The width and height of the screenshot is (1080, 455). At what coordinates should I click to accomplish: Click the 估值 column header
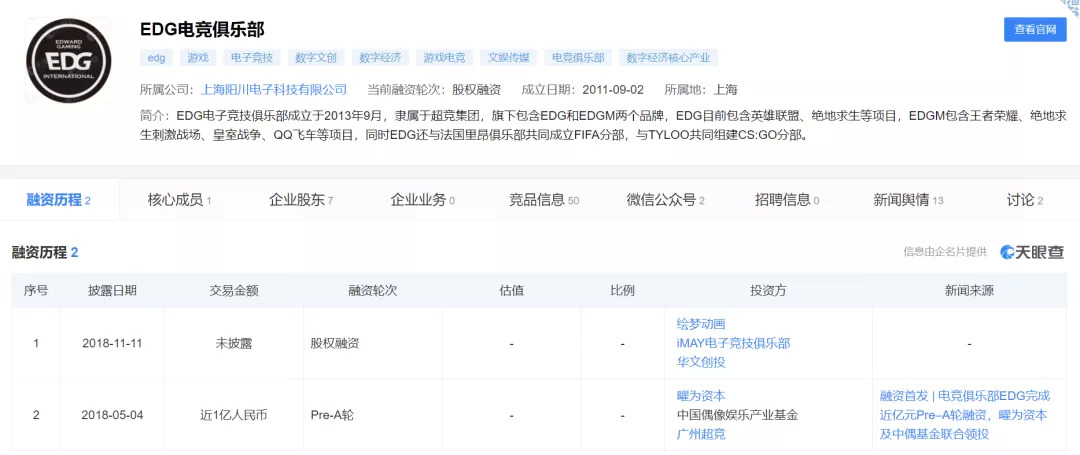[511, 290]
